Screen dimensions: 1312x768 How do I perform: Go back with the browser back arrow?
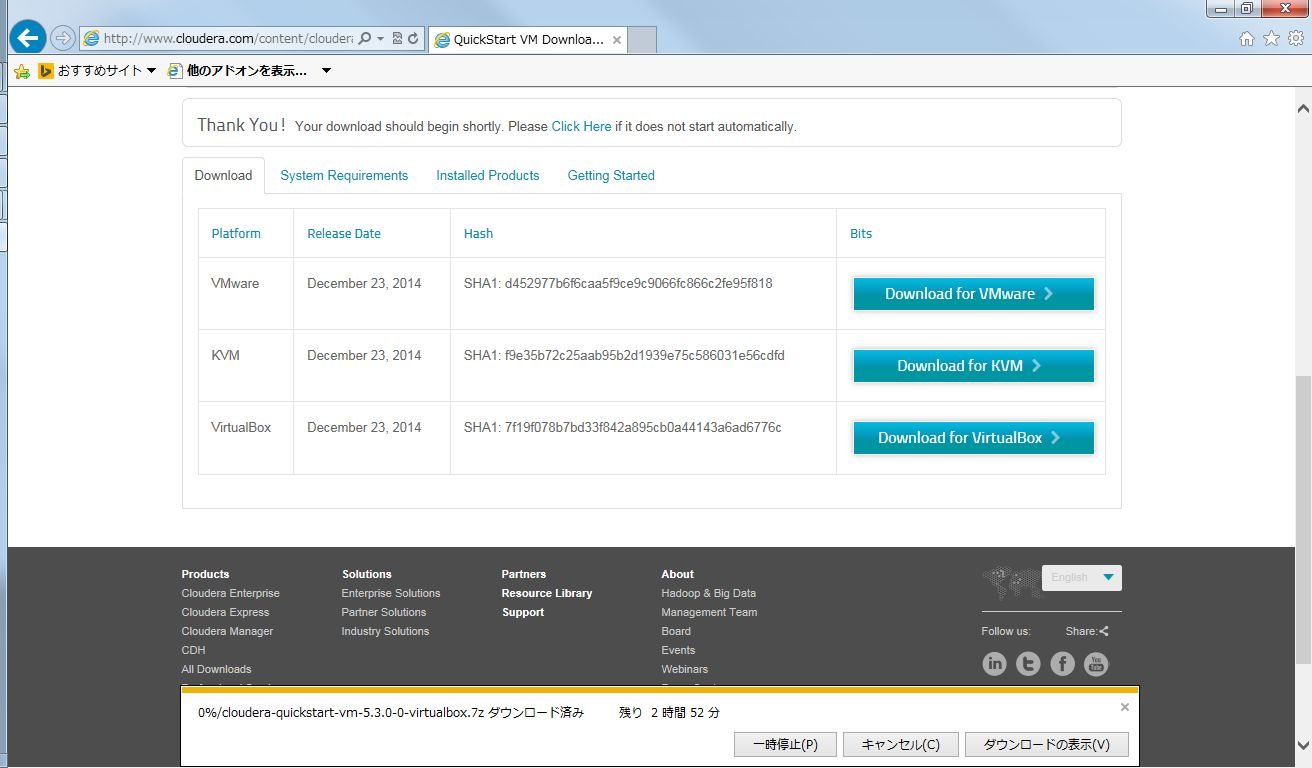pos(28,38)
